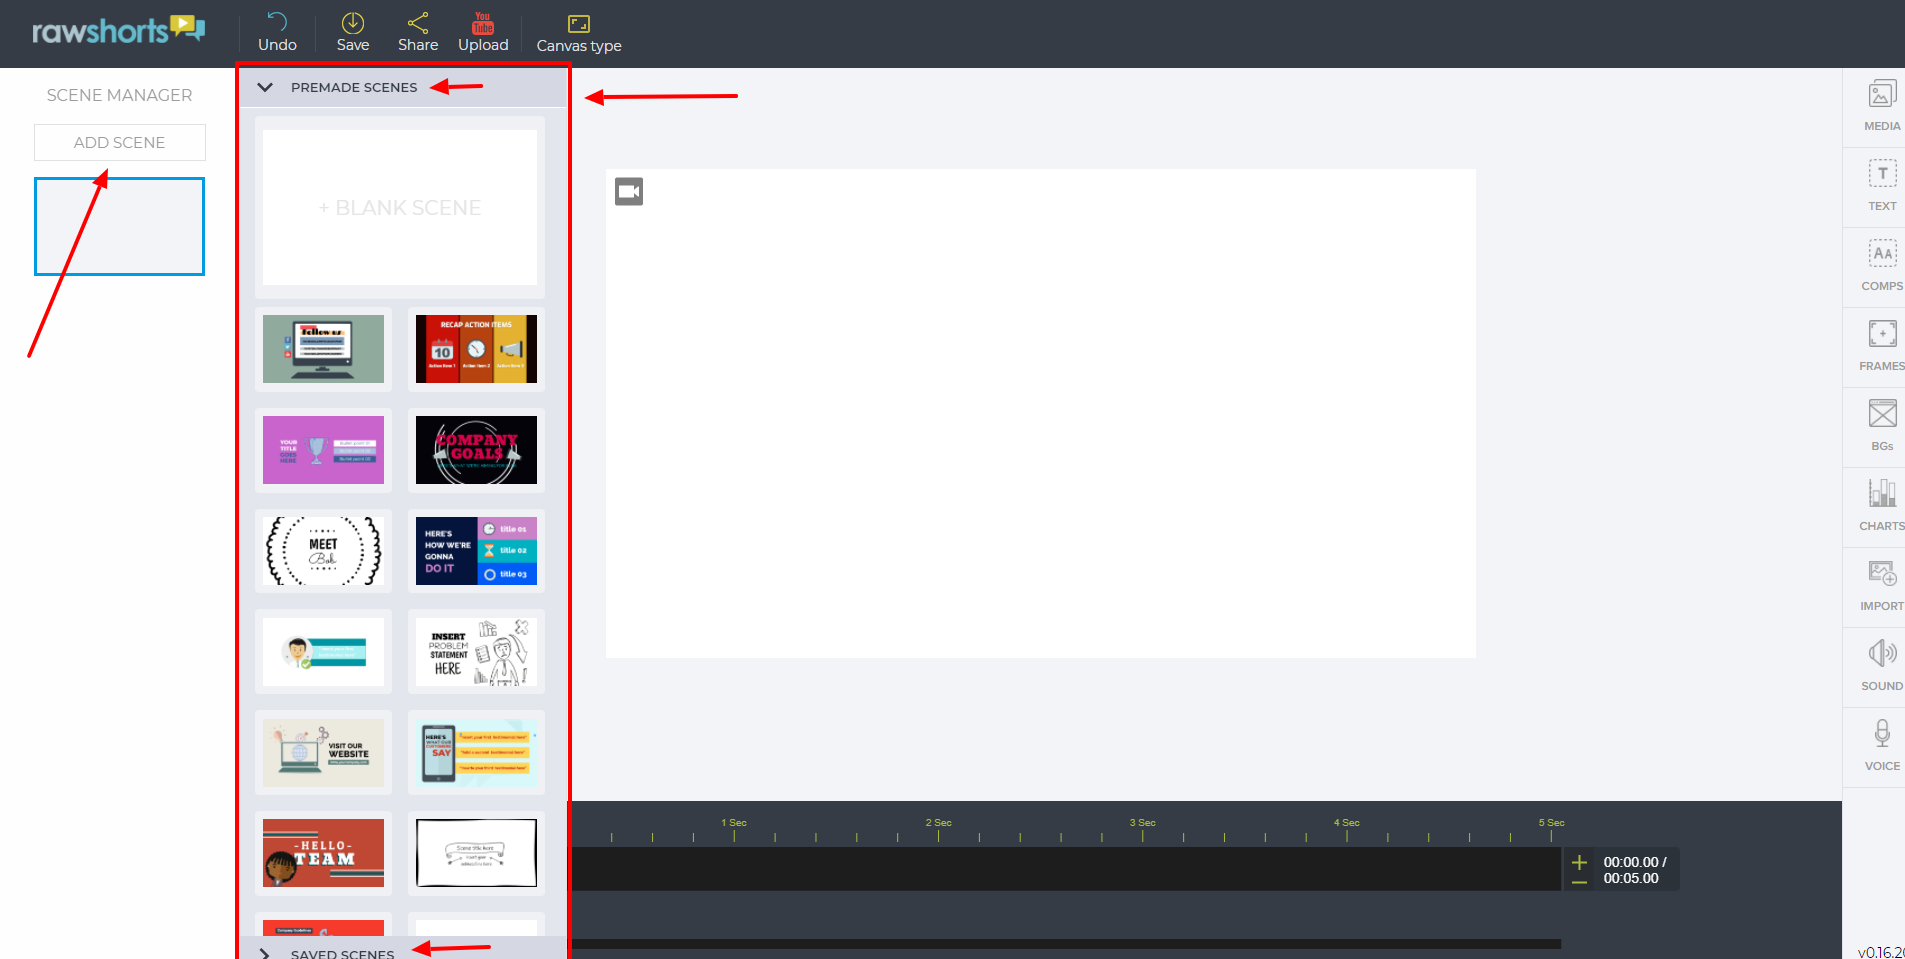The height and width of the screenshot is (959, 1905).
Task: Choose the Recap Action Items scene
Action: click(476, 349)
